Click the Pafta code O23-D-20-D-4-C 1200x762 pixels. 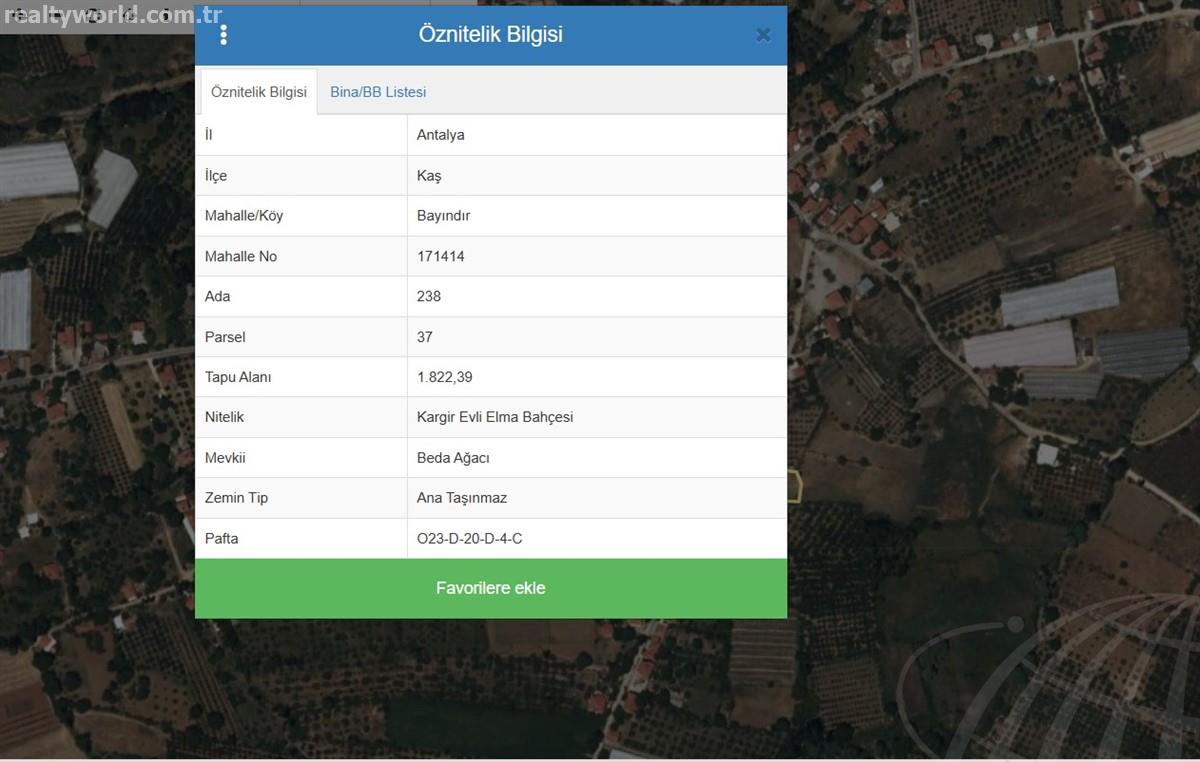coord(469,538)
